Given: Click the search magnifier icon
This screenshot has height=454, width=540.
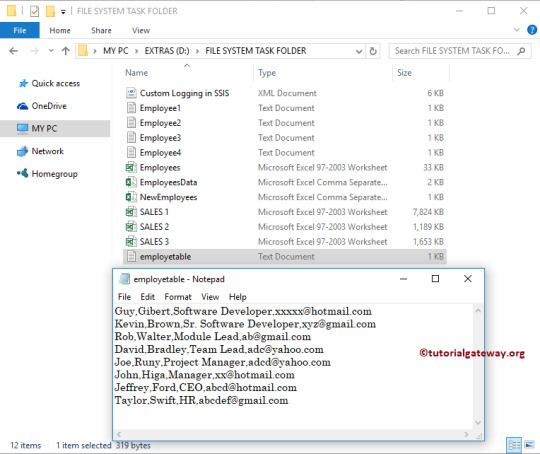Looking at the screenshot, I should [x=521, y=51].
